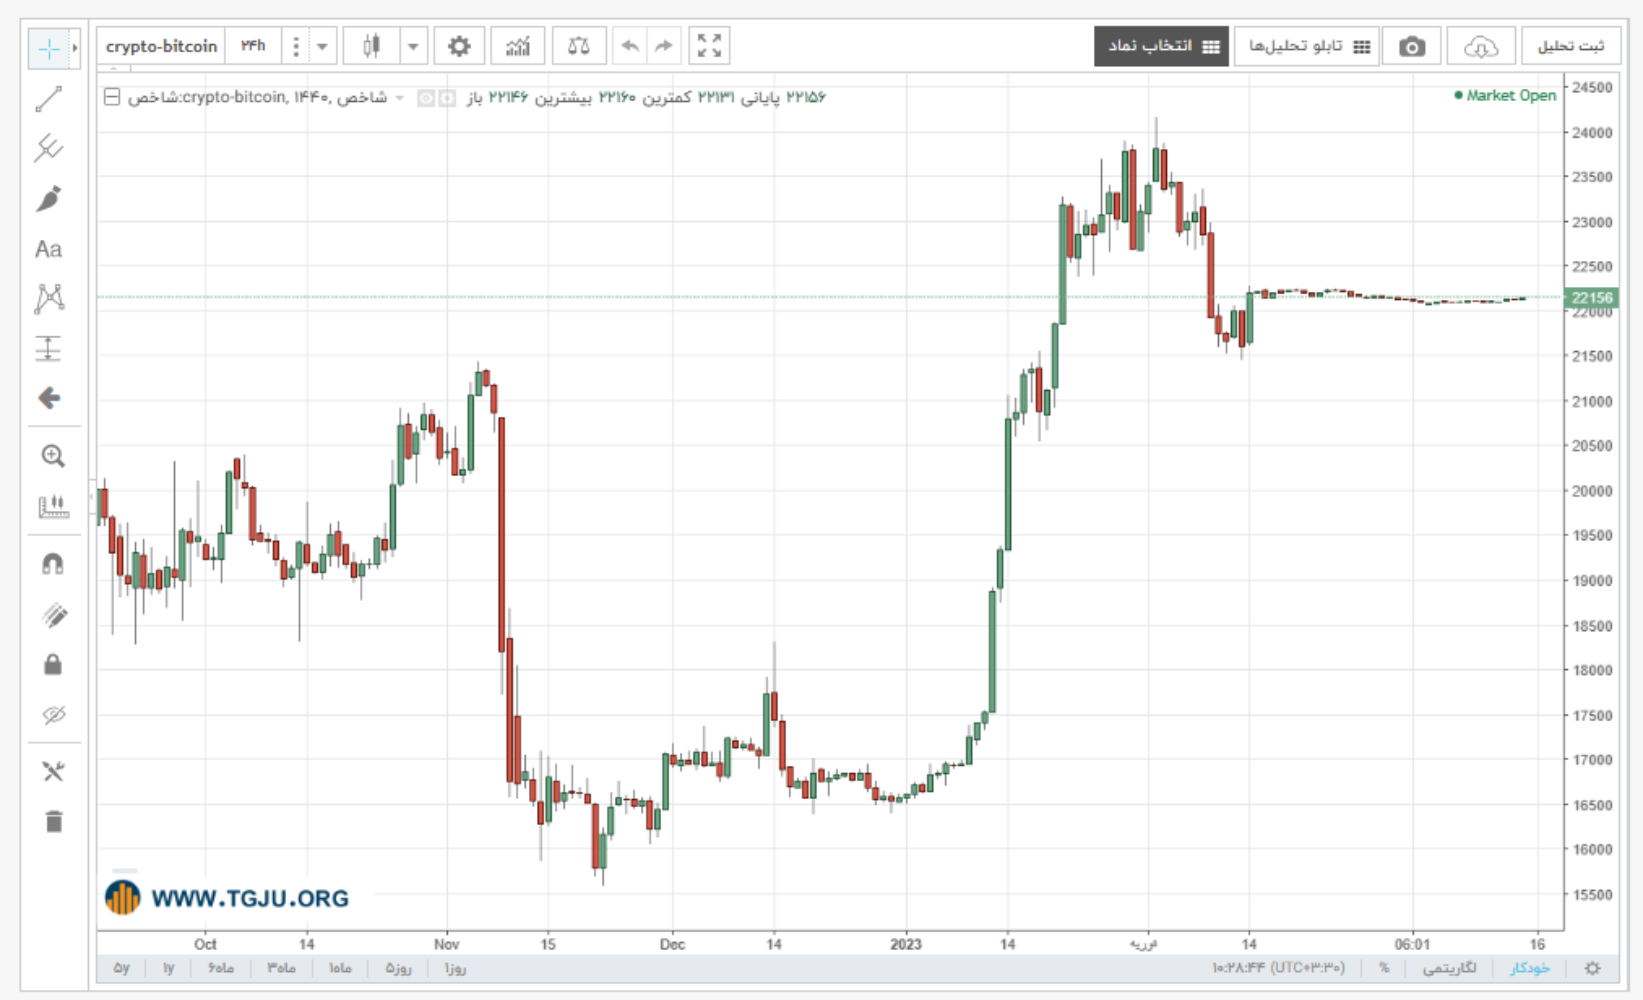Toggle لگاریتمی logarithmic scale
Screen dimensions: 1643x1000
coord(1449,968)
